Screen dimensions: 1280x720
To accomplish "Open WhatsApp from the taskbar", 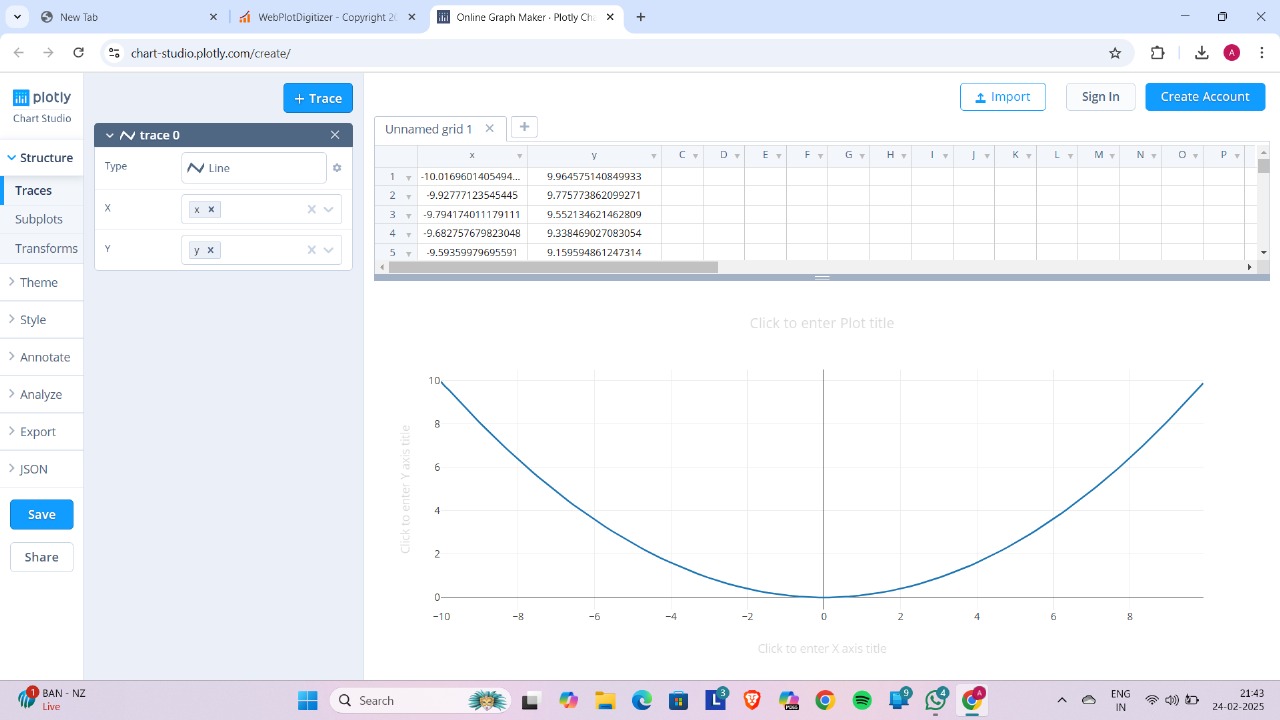I will 935,700.
